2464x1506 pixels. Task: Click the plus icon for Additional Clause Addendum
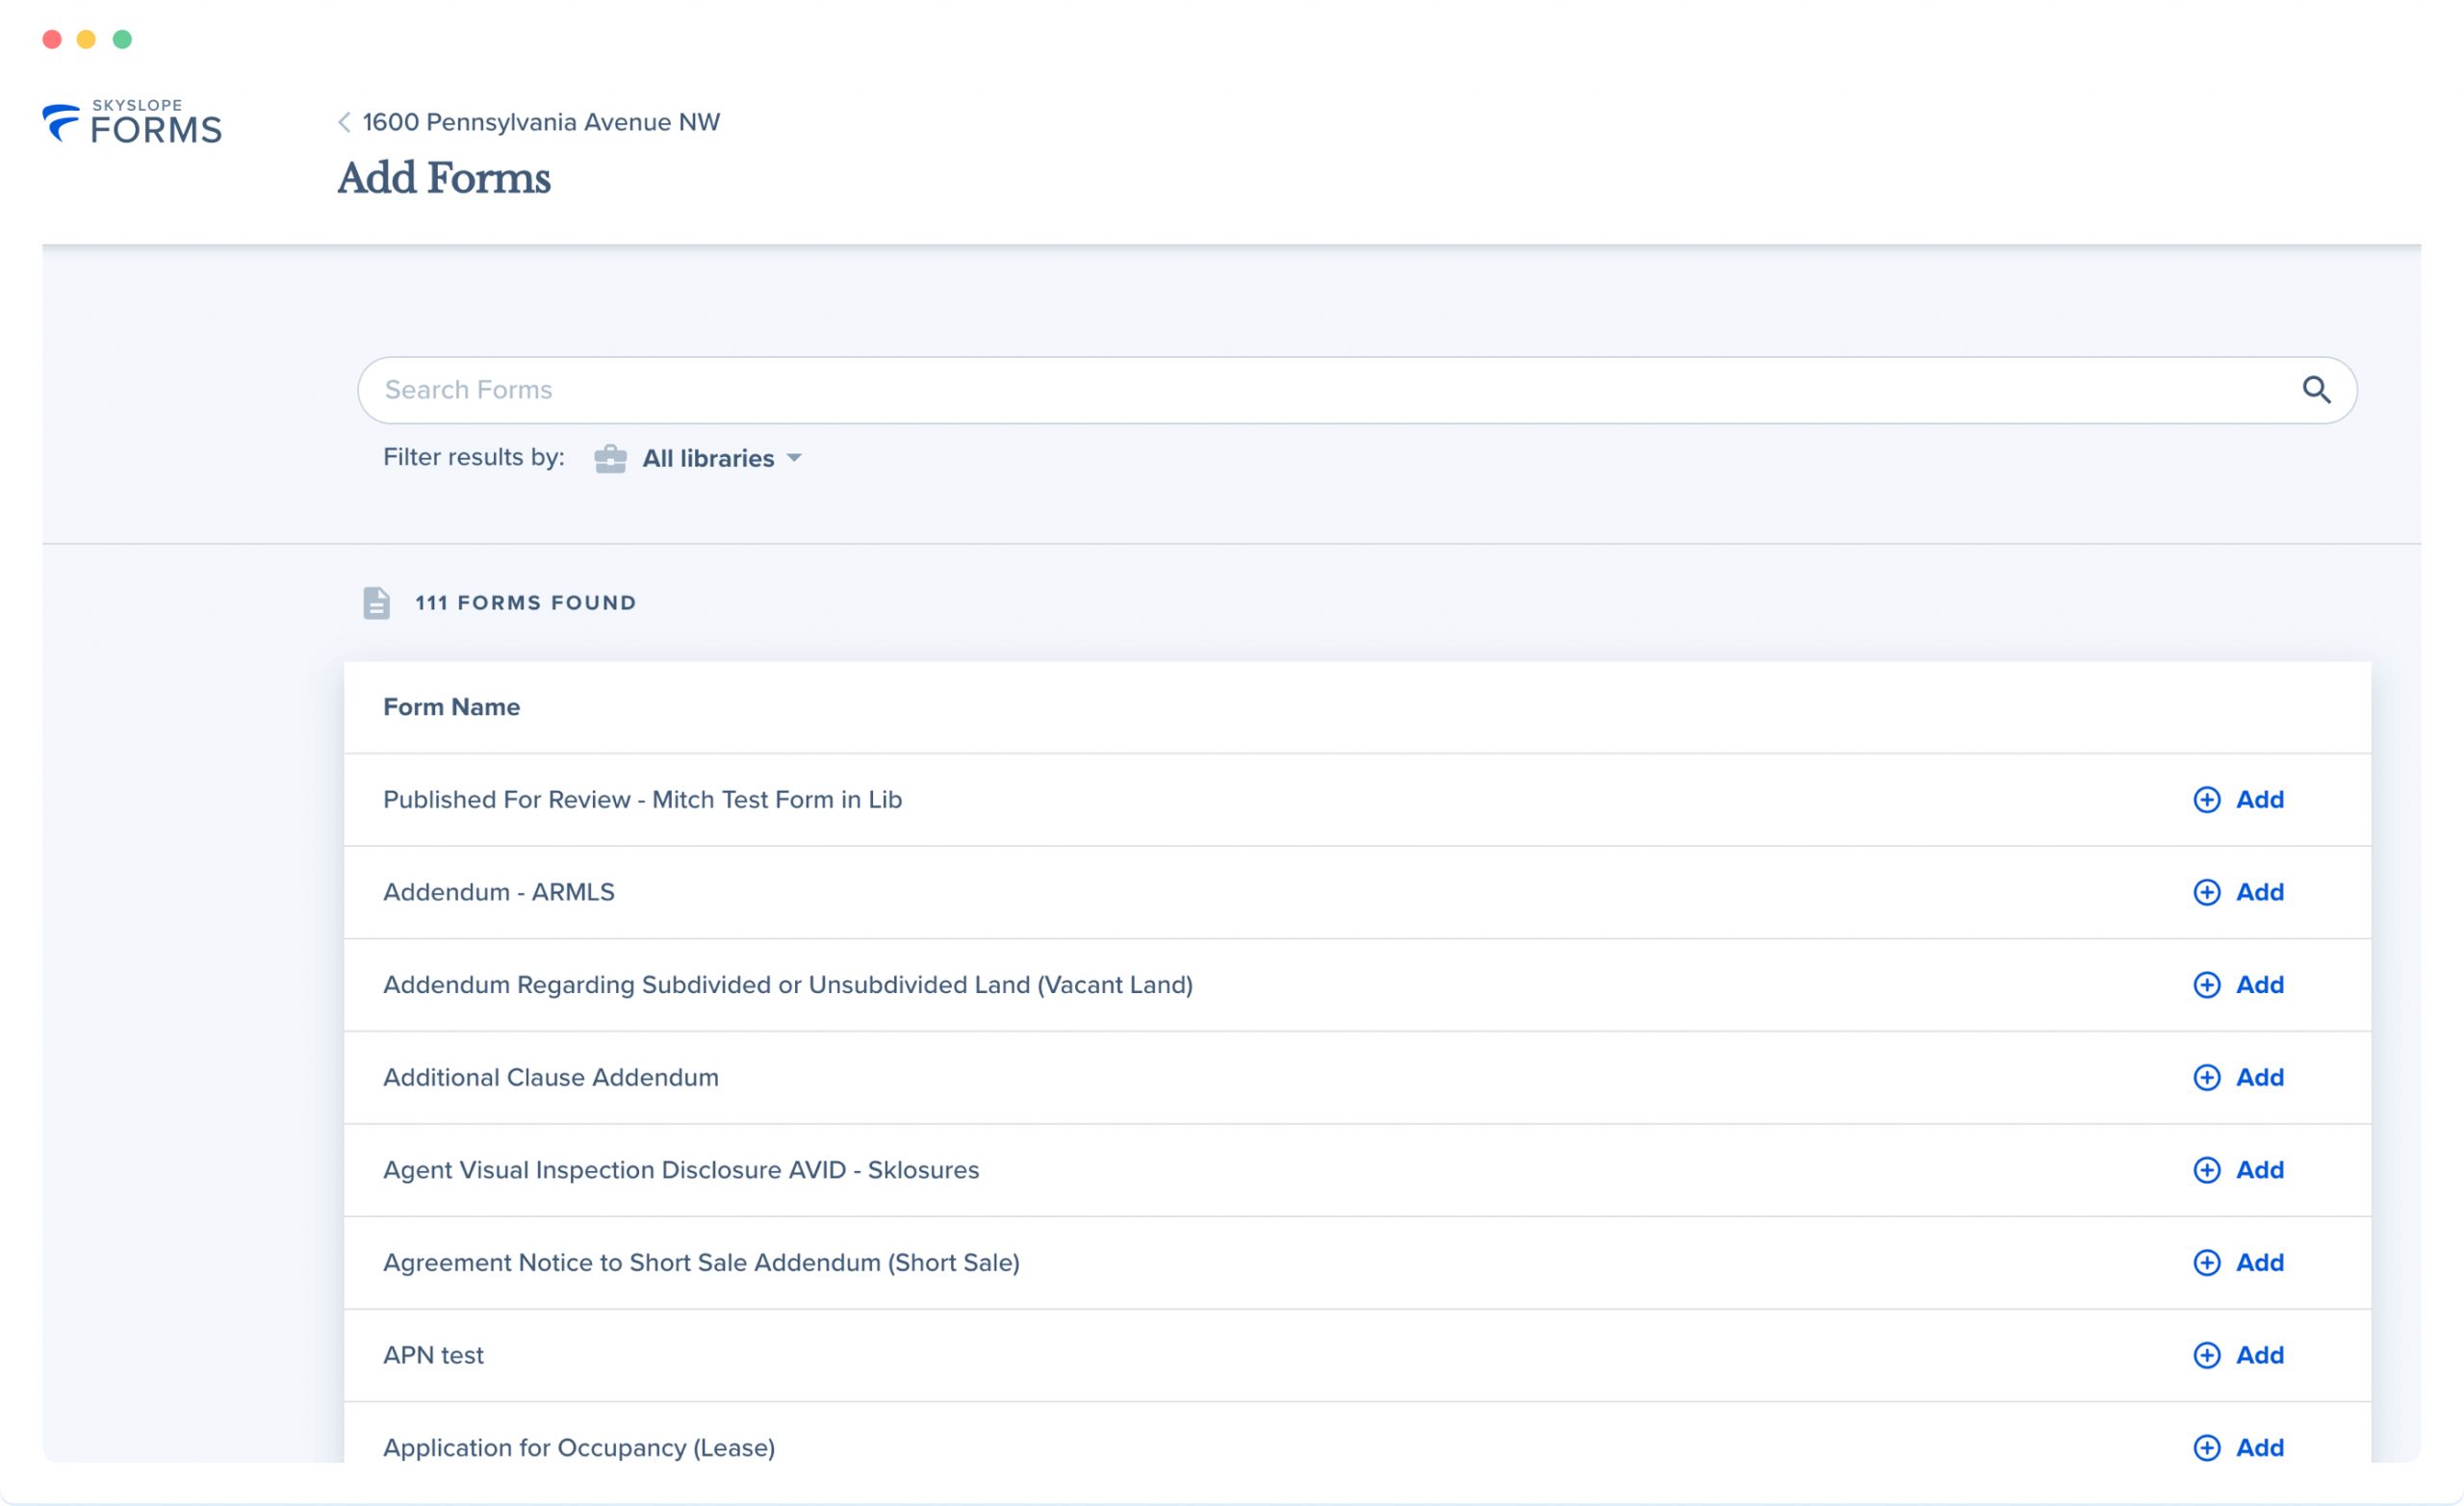pyautogui.click(x=2207, y=1077)
